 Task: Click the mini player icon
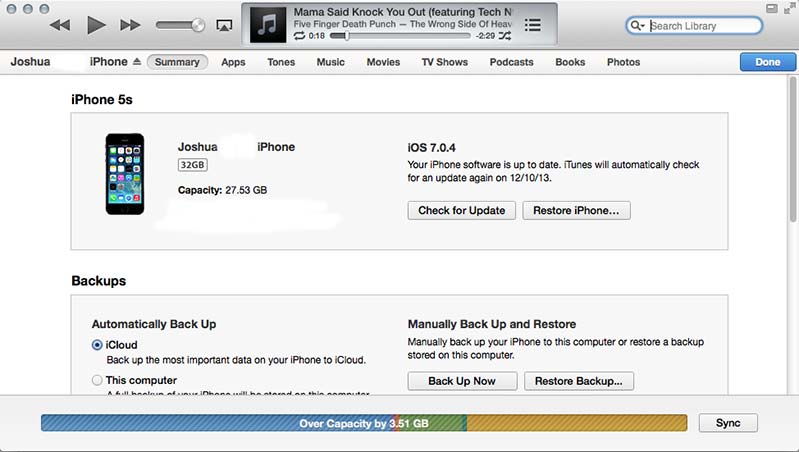(772, 8)
